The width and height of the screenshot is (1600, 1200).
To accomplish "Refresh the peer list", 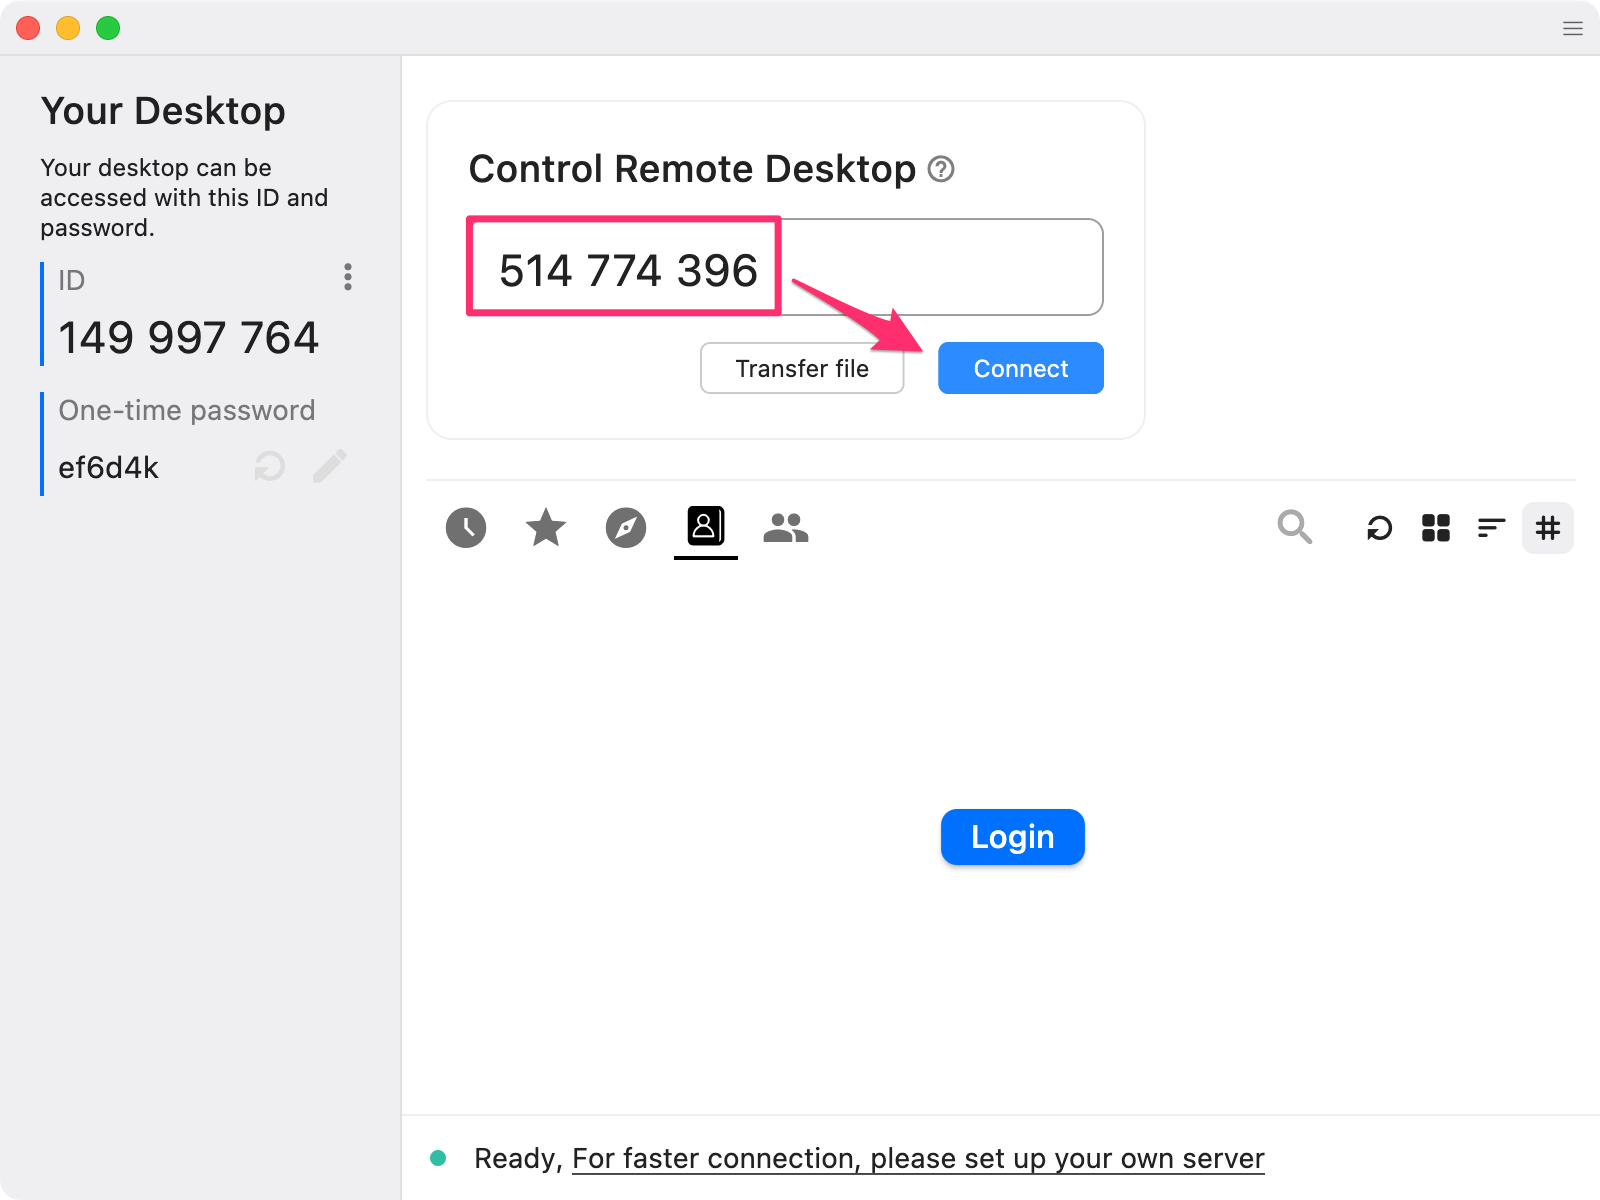I will [x=1379, y=527].
